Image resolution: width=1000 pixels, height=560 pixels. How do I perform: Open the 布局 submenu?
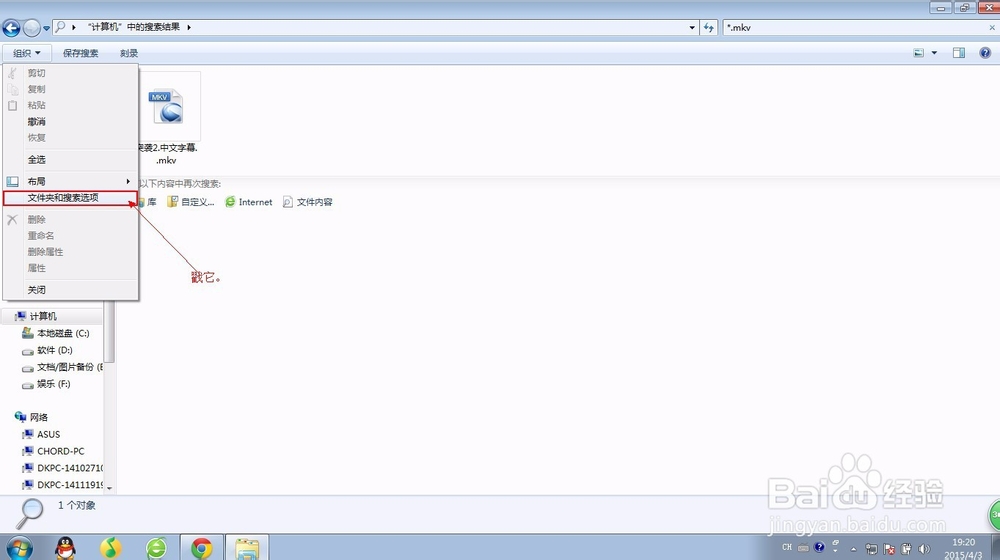pos(70,181)
